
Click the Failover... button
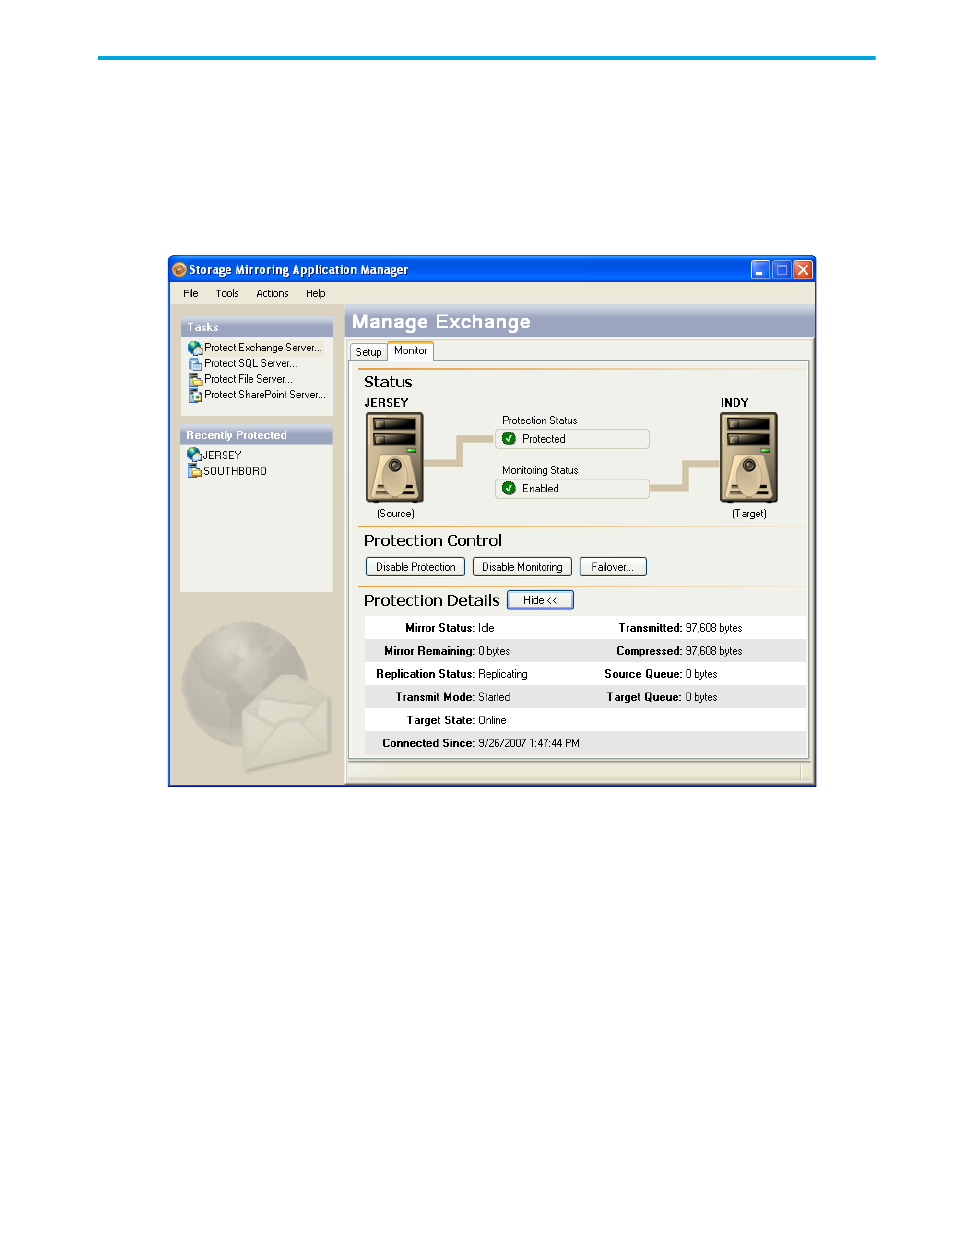pos(613,567)
